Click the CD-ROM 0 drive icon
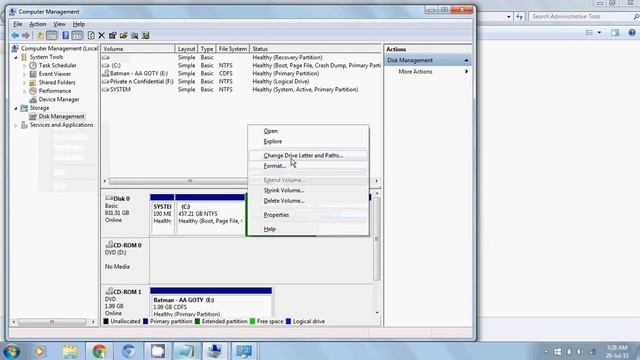The image size is (640, 360). tap(109, 245)
